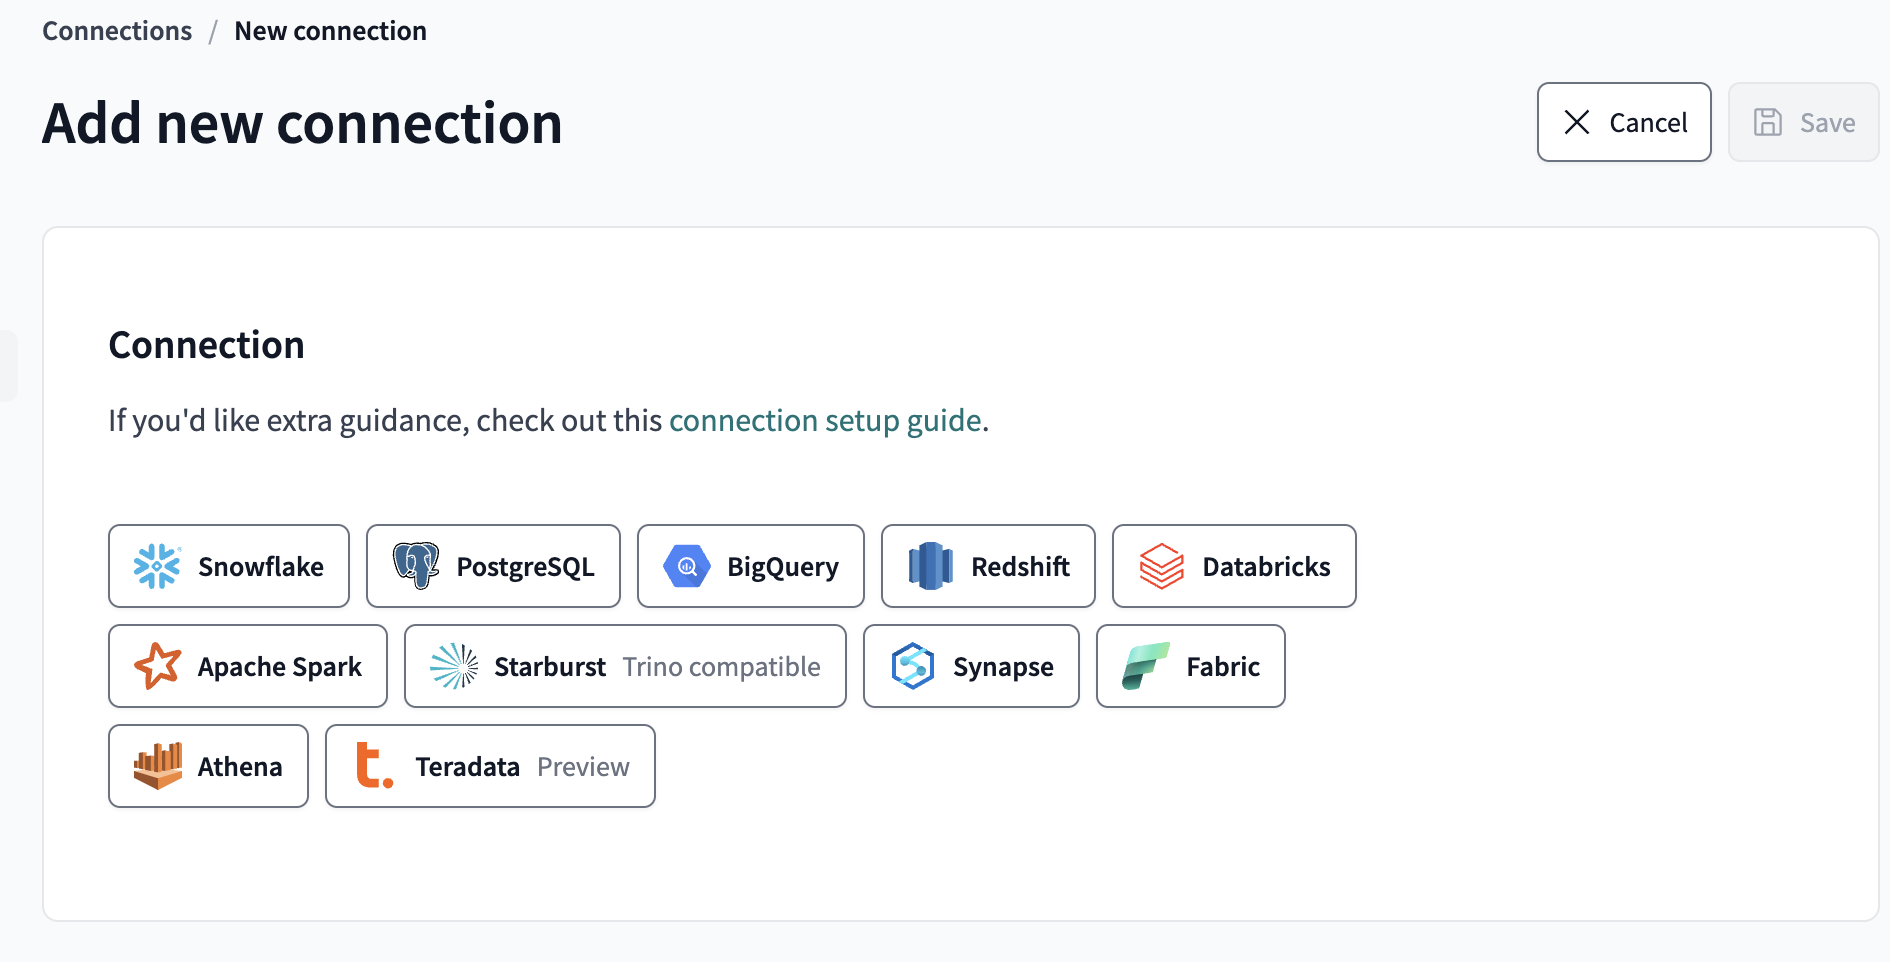Choose the Teradata preview icon
The height and width of the screenshot is (962, 1890).
pyautogui.click(x=371, y=766)
